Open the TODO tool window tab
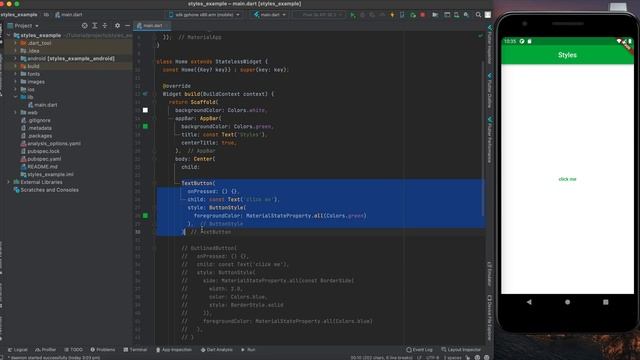This screenshot has height=360, width=640. (73, 350)
